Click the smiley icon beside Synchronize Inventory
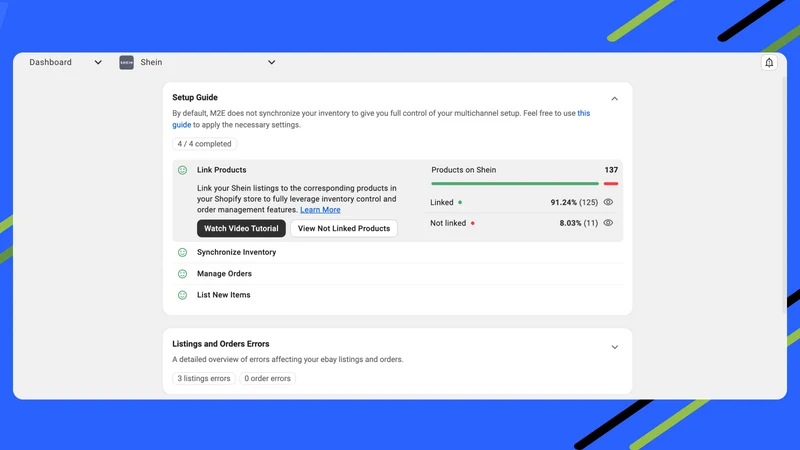This screenshot has width=800, height=450. tap(182, 252)
